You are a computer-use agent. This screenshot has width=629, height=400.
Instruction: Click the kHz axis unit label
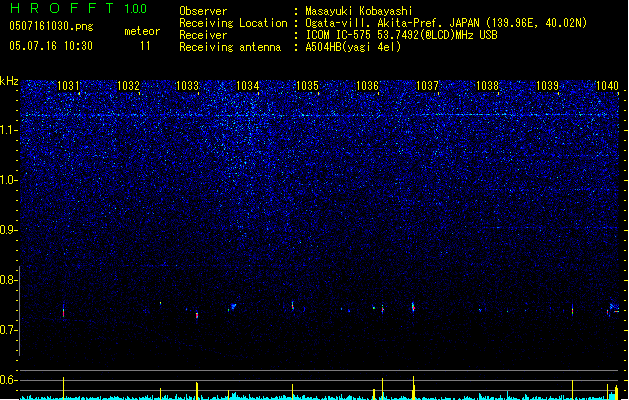click(x=9, y=81)
